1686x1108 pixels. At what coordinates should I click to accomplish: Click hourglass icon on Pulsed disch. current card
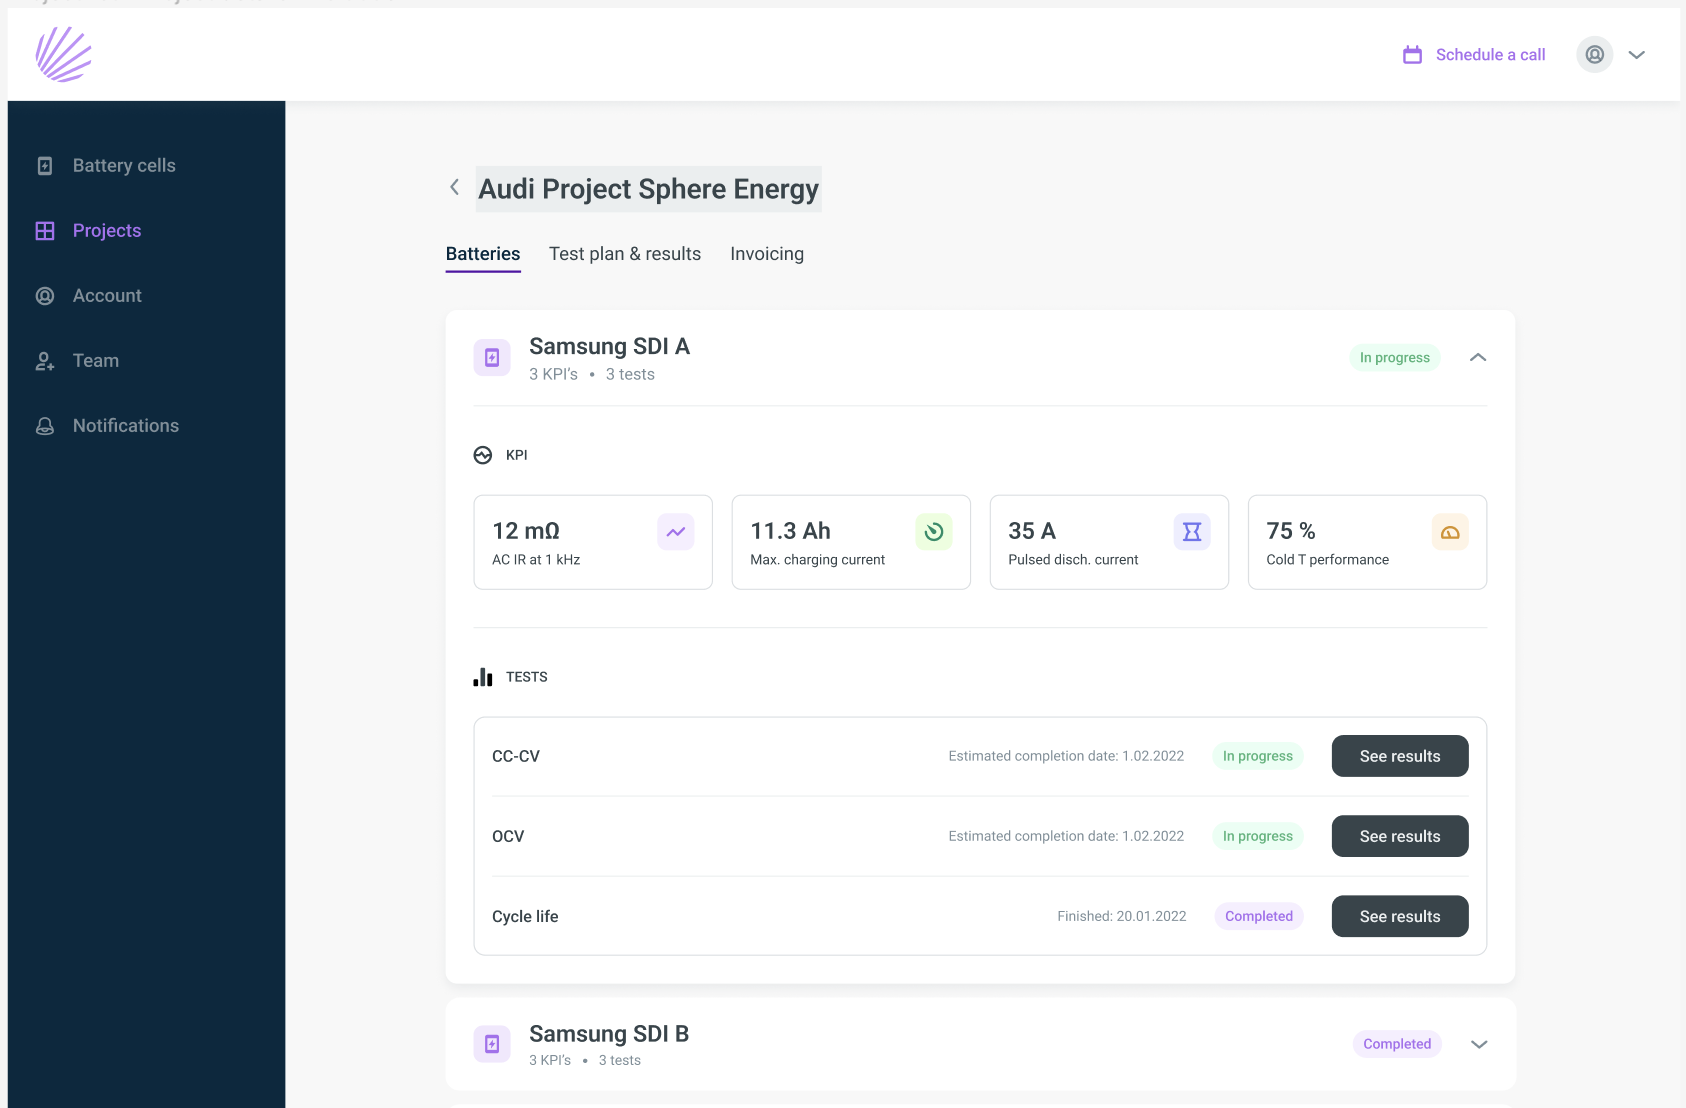1192,531
